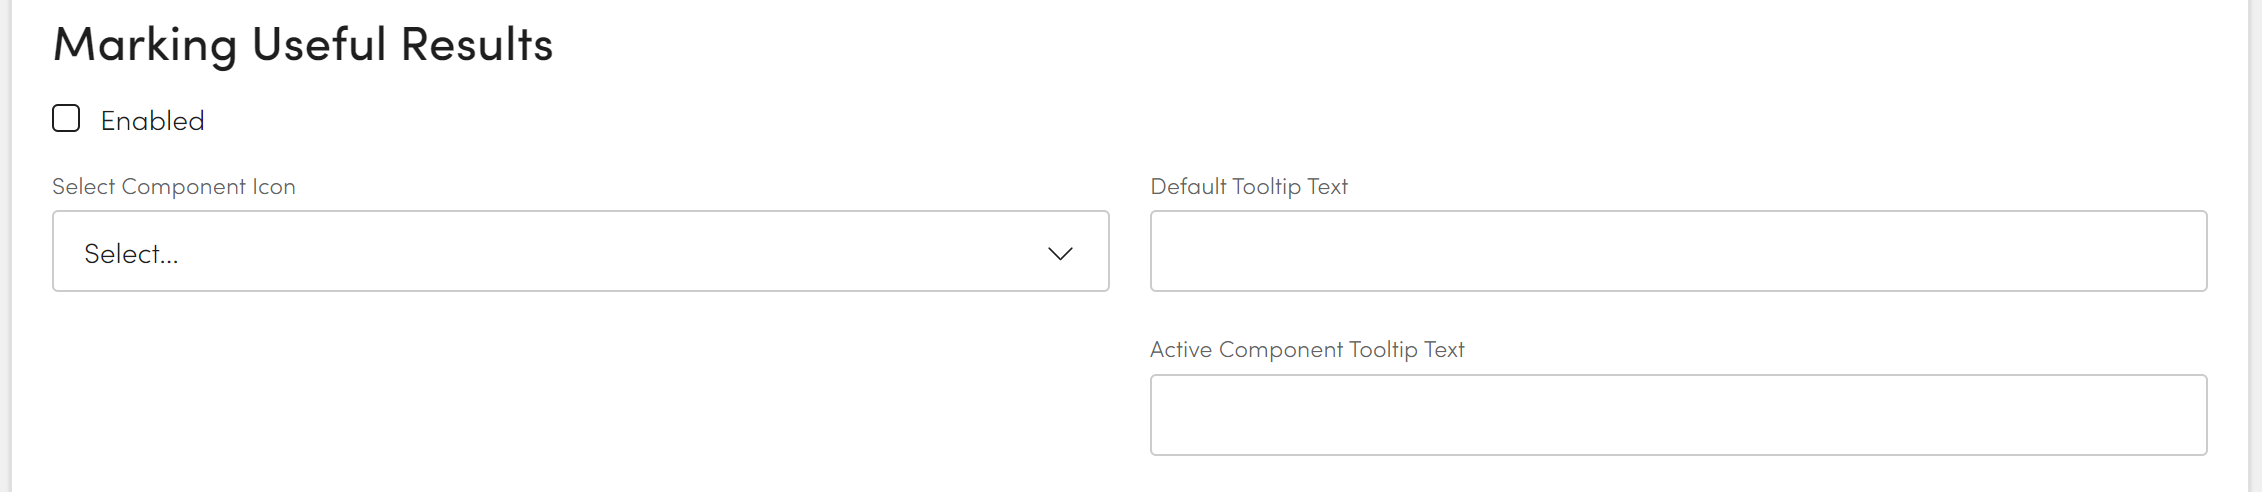Place cursor in the lower right tooltip input

(x=1678, y=415)
